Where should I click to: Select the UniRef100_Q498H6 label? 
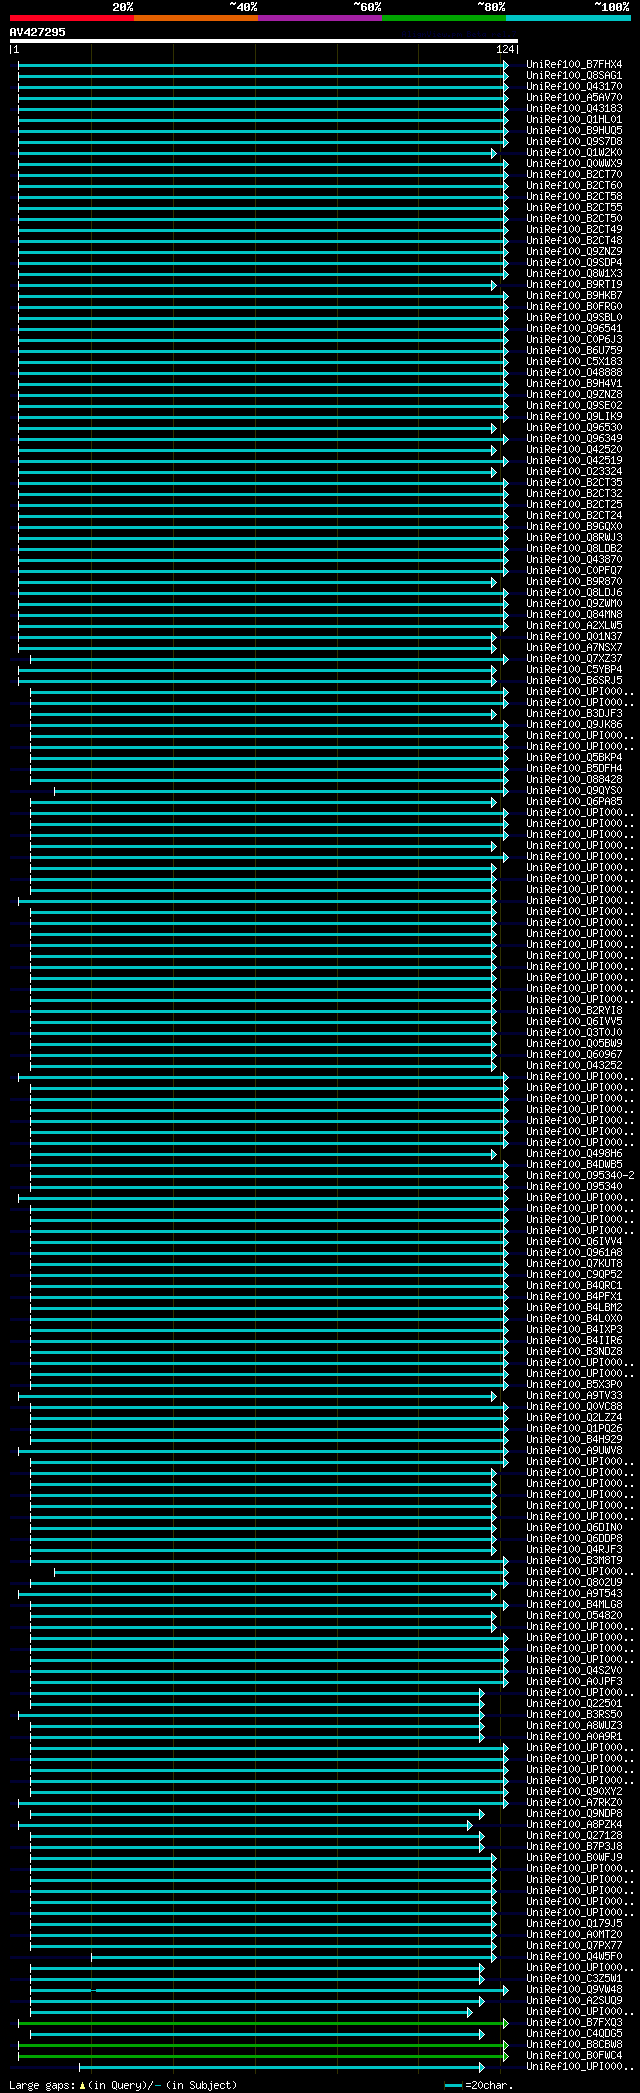pos(574,1154)
